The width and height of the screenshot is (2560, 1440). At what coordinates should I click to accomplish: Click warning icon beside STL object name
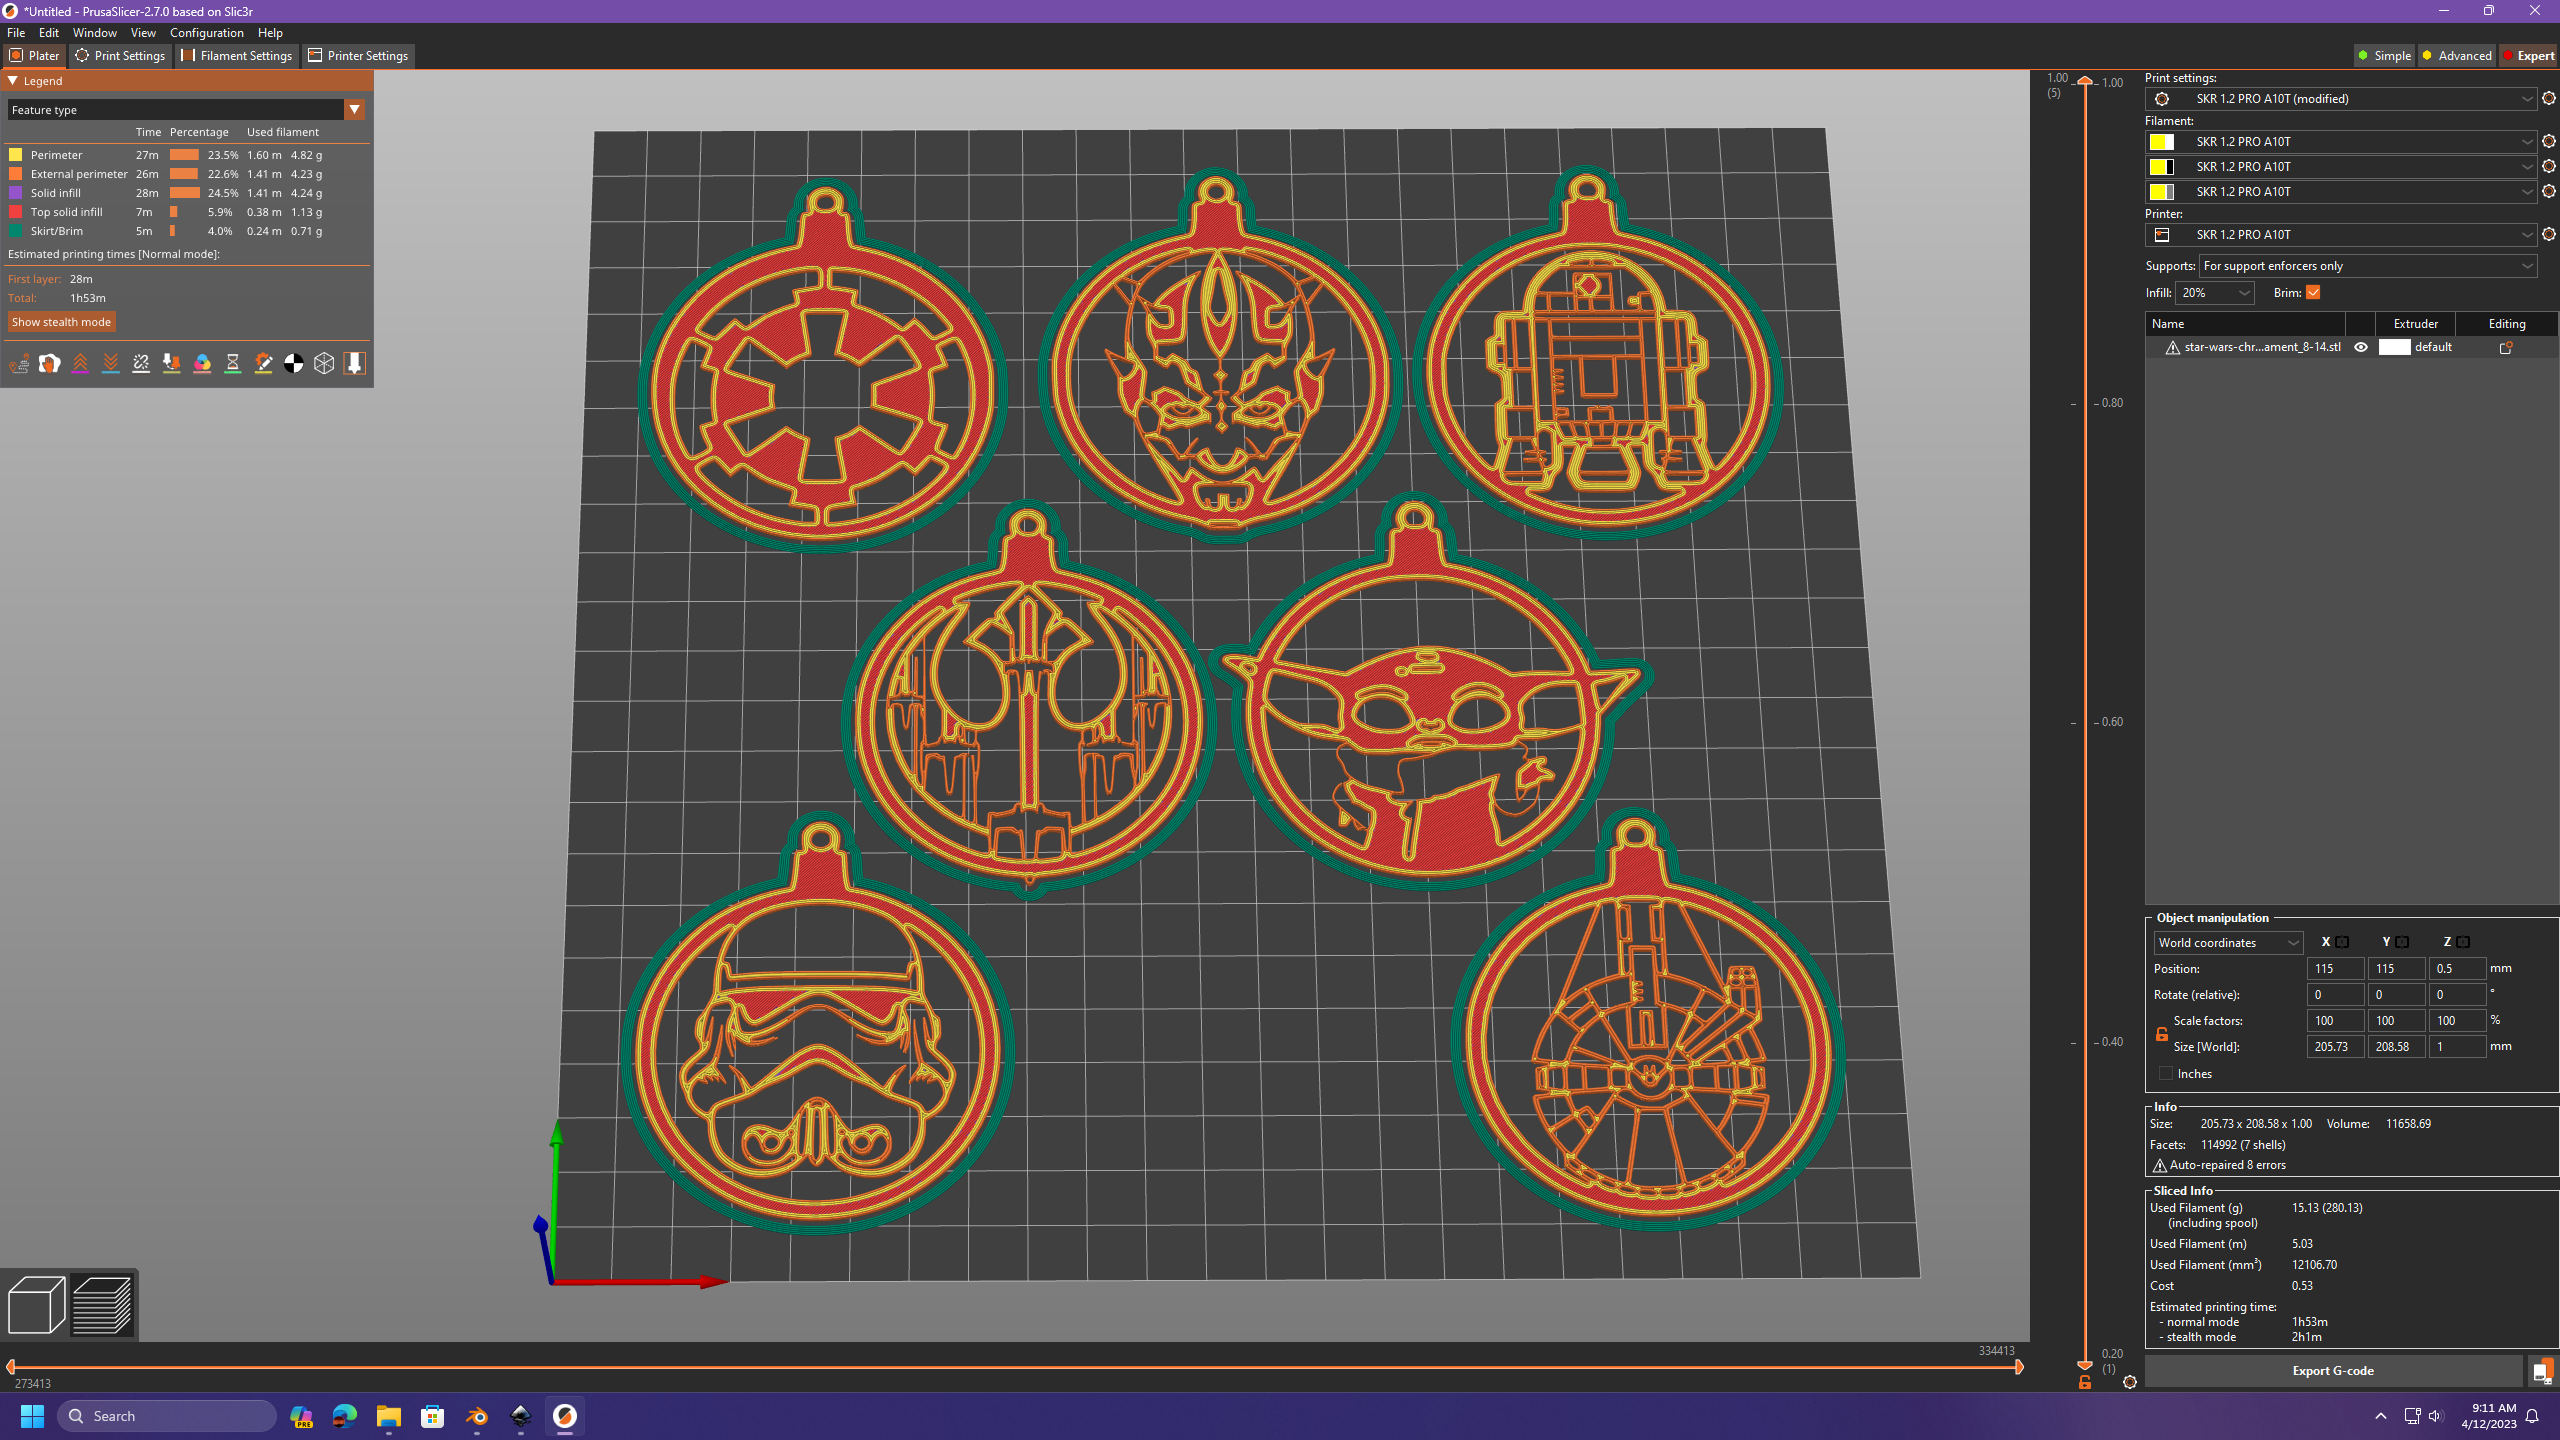click(x=2172, y=347)
